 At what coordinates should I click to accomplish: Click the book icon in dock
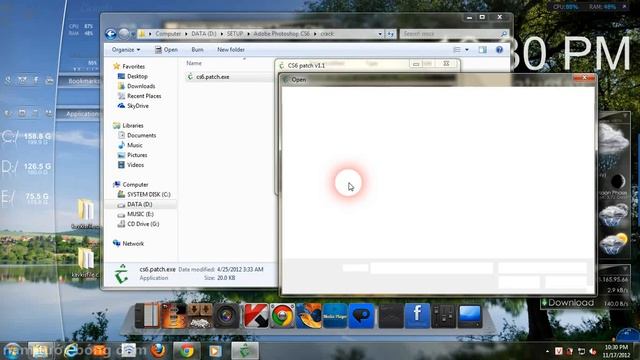pos(147,316)
